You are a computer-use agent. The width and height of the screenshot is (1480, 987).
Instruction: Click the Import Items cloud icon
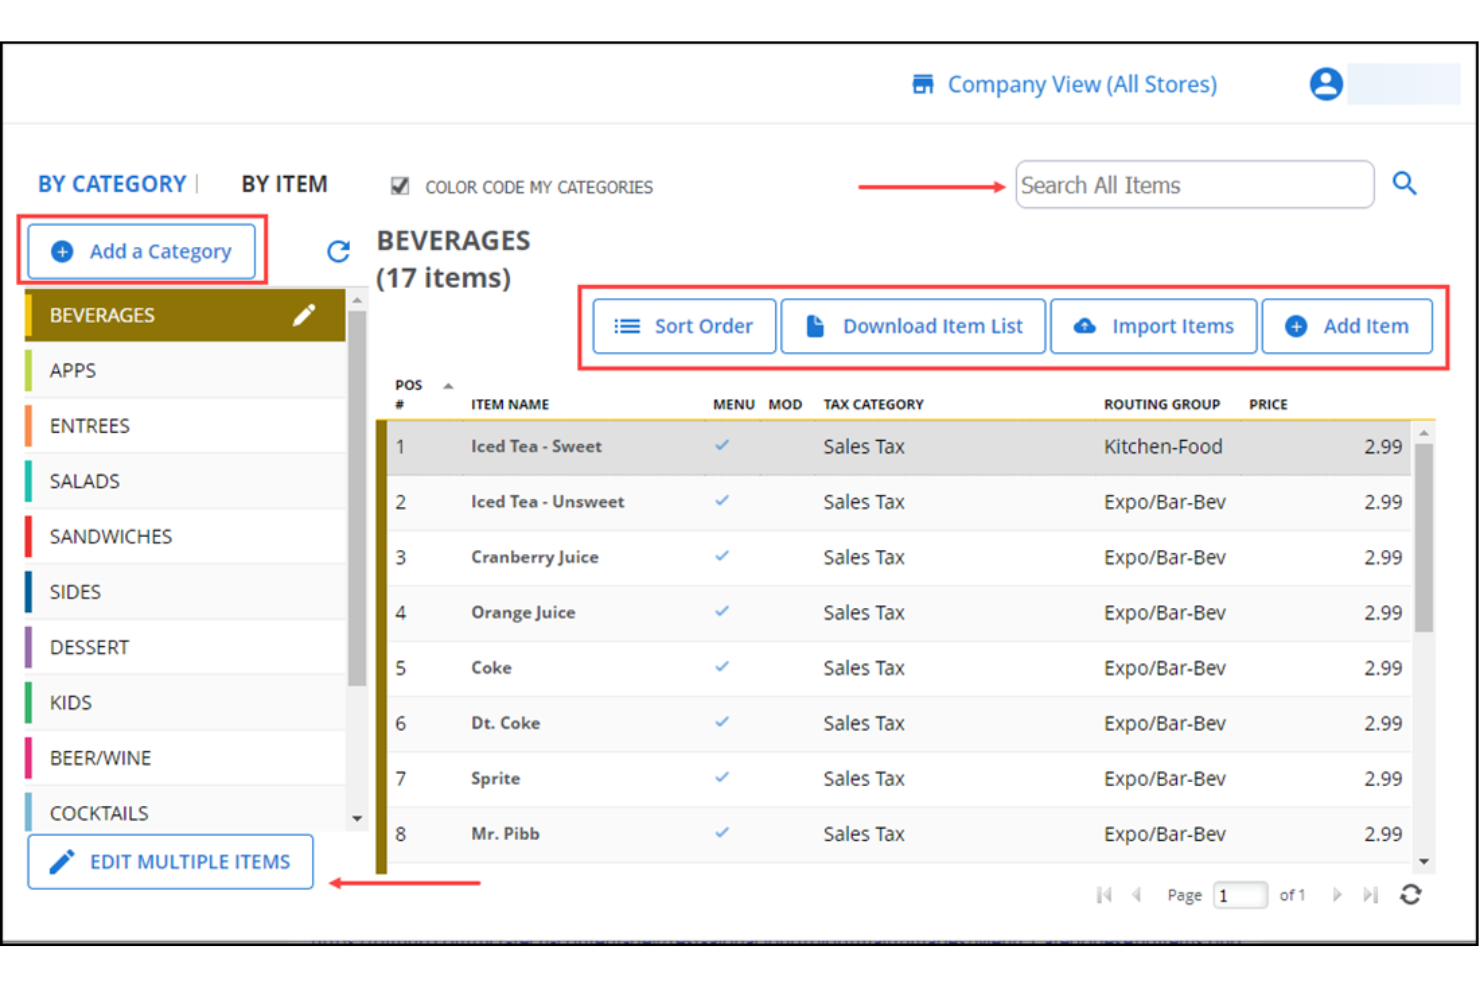point(1084,325)
